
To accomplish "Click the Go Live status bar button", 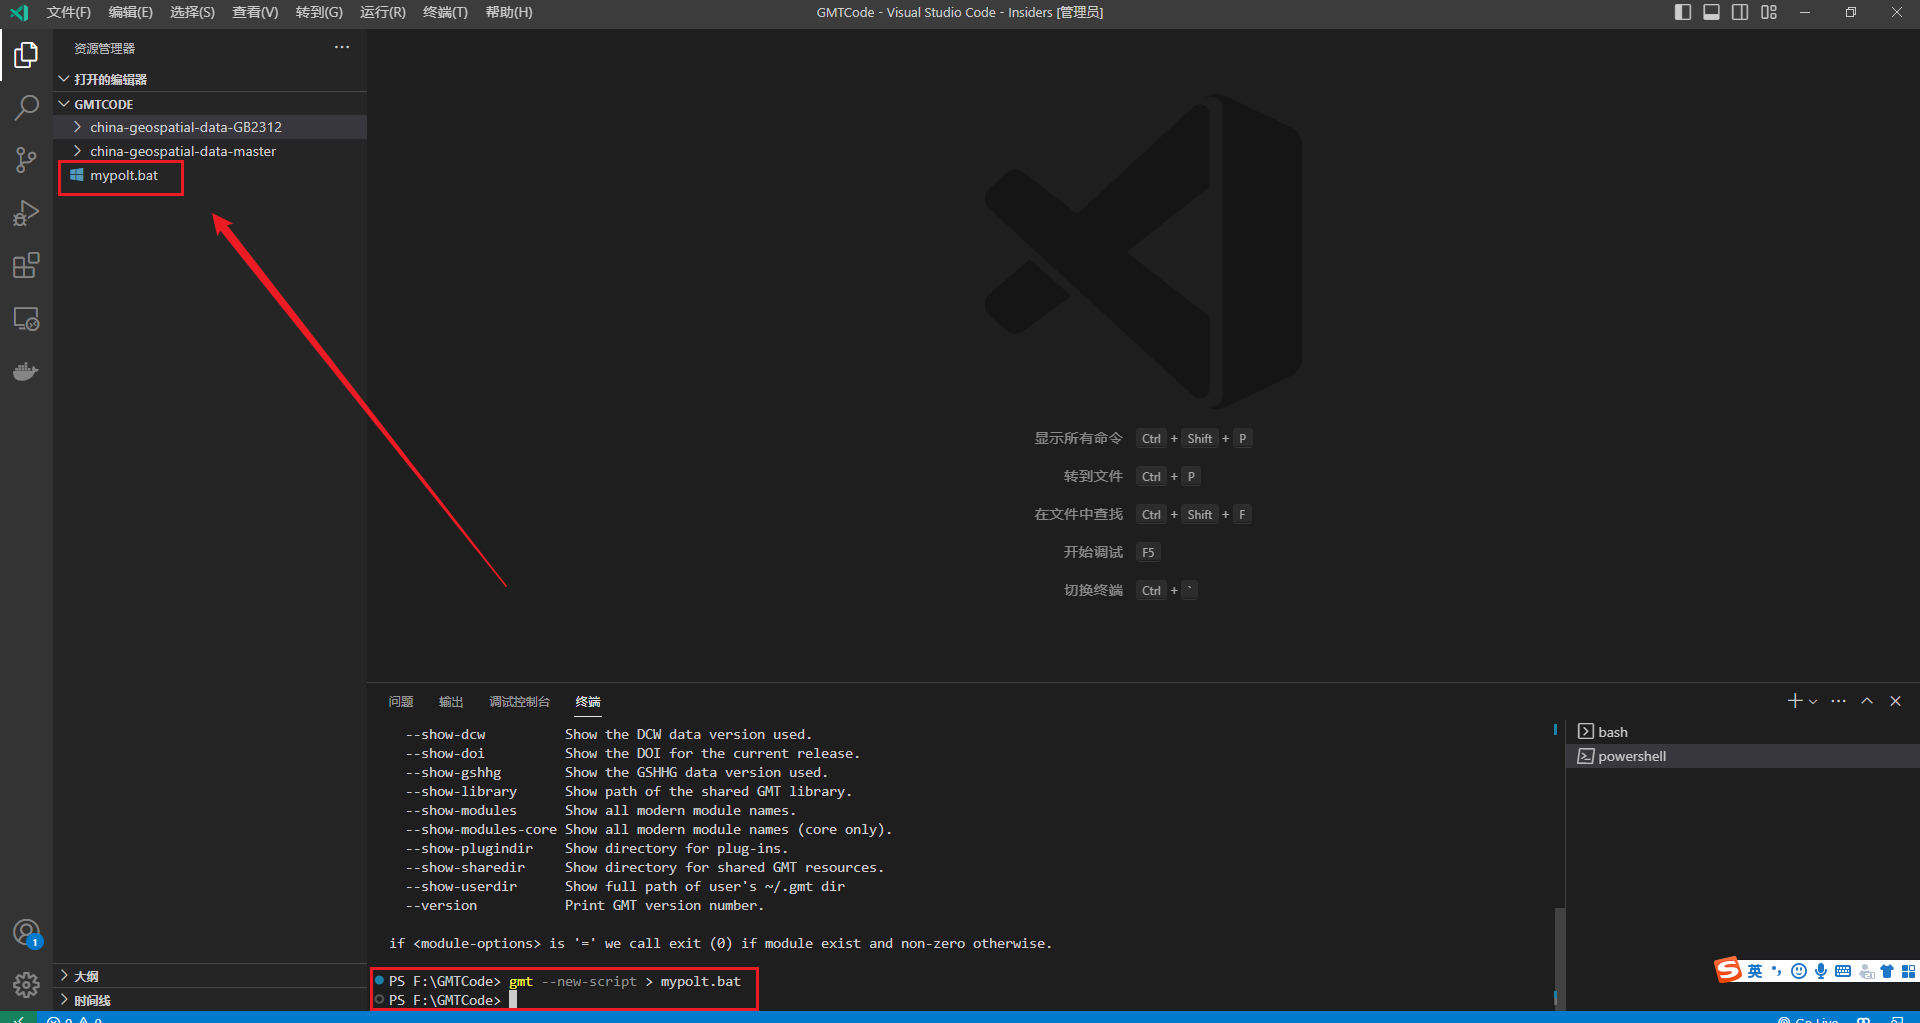I will [1809, 1019].
